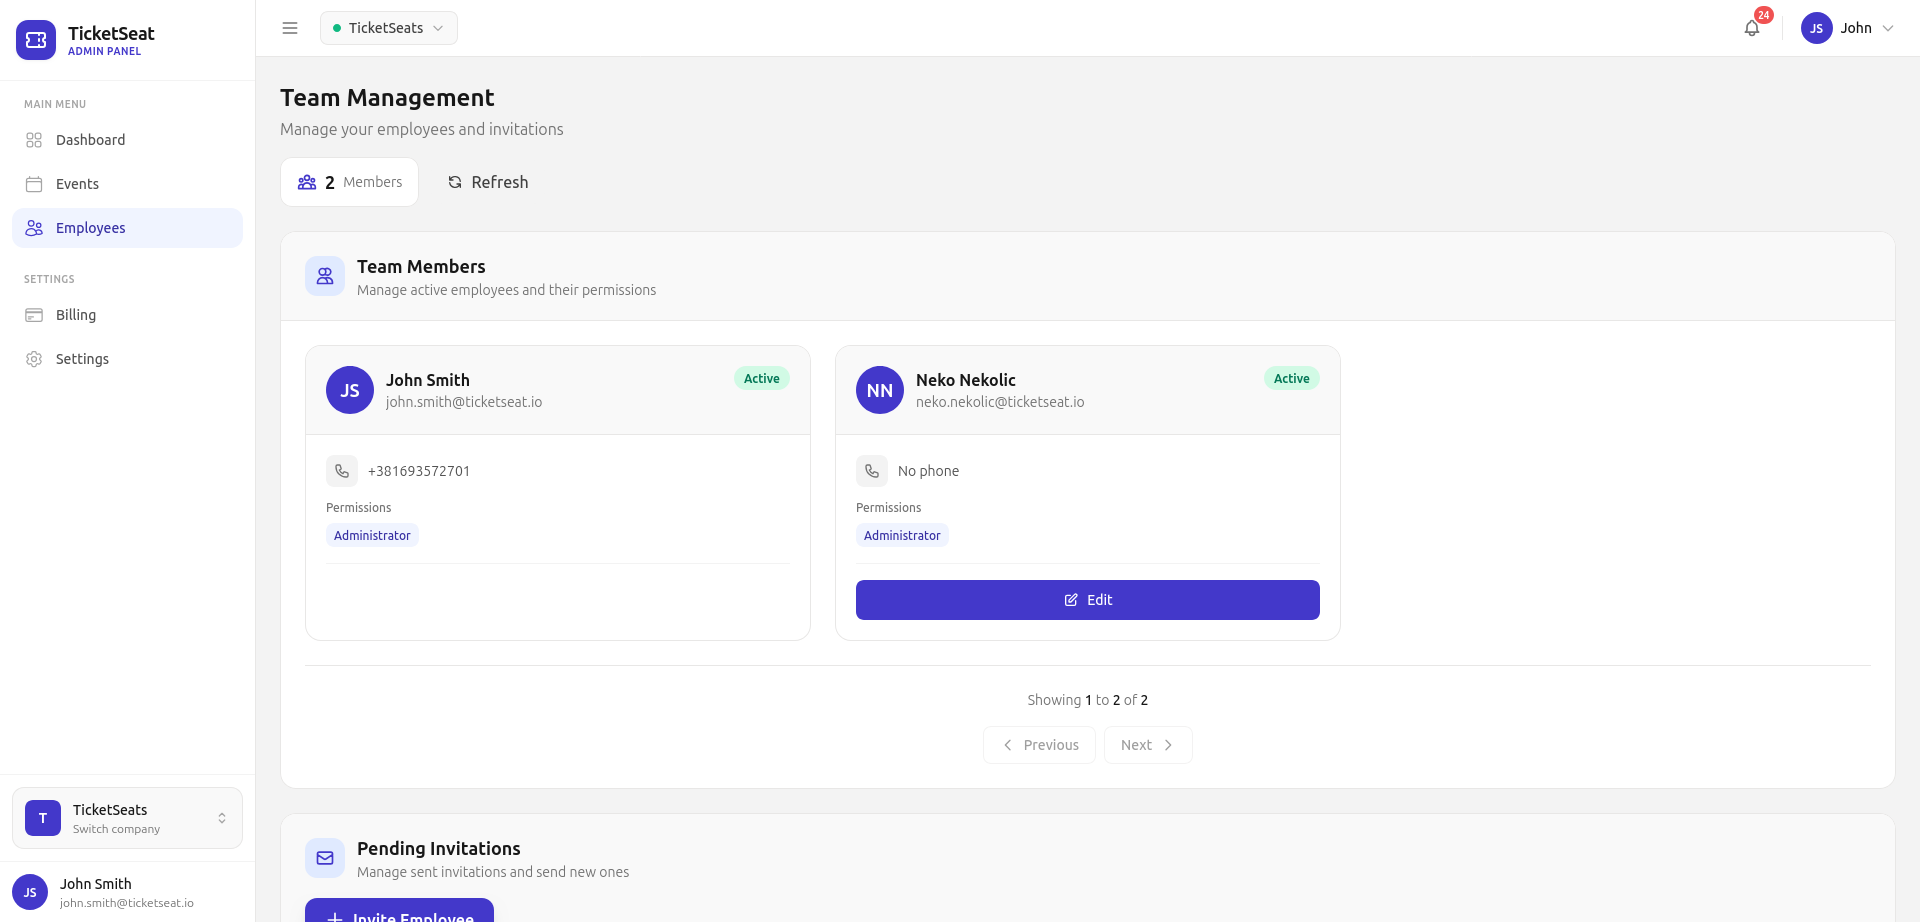Click john.smith@ticketseat.io in the card

coord(464,402)
